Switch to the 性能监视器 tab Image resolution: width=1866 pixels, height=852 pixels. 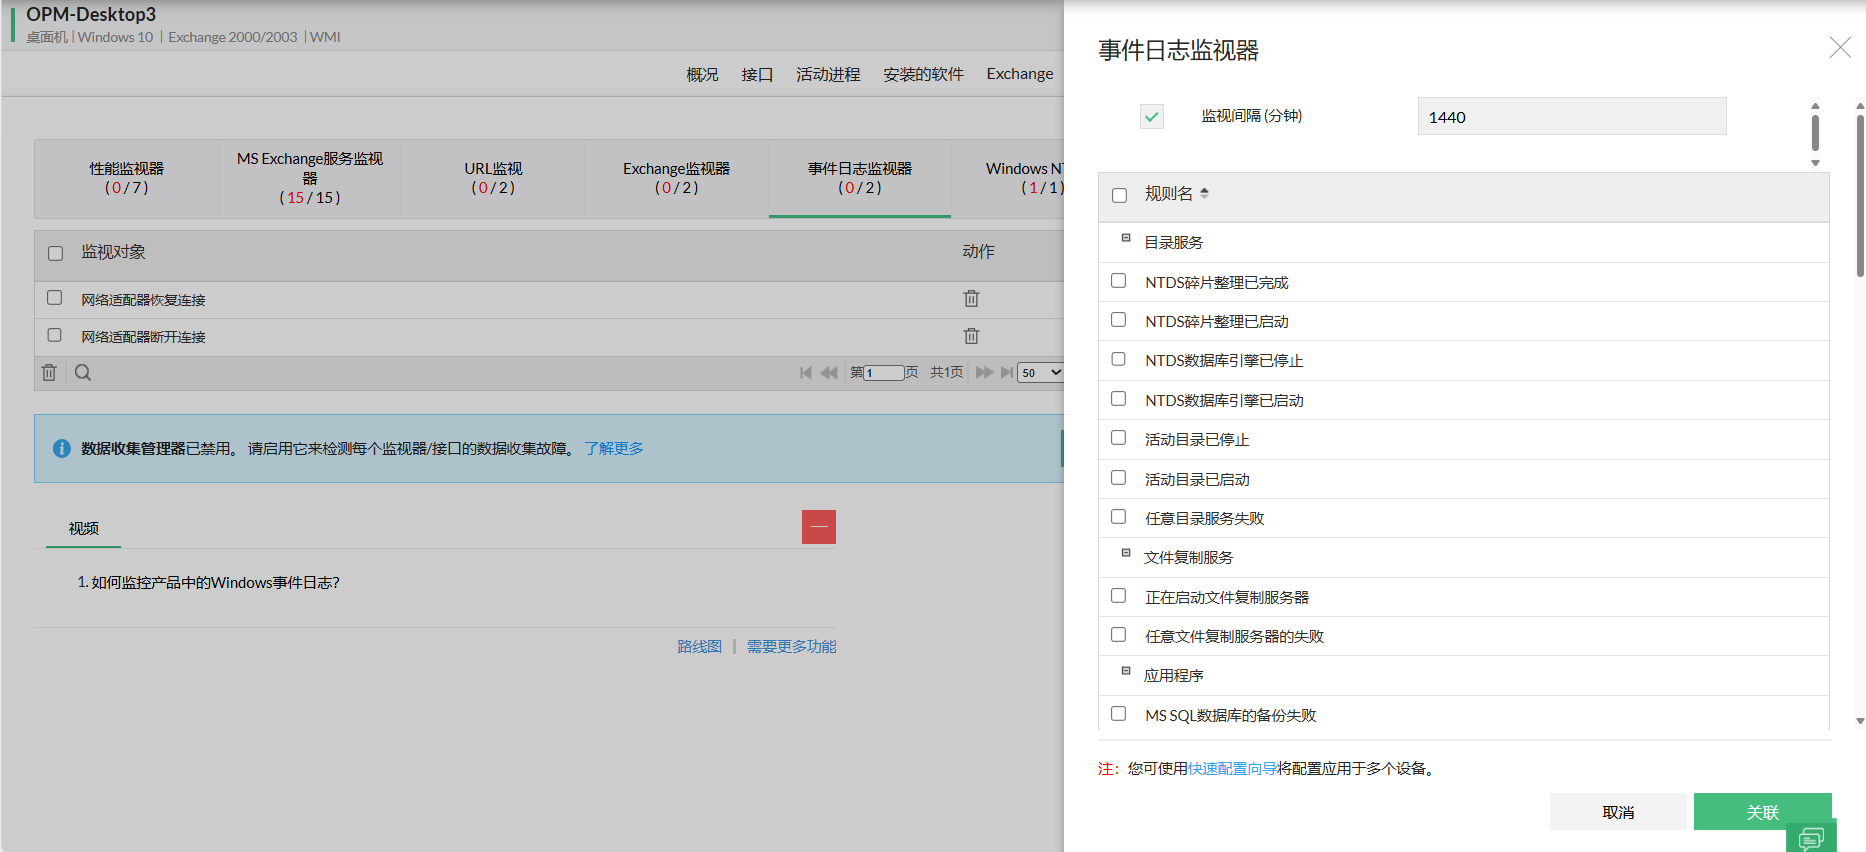(x=126, y=178)
